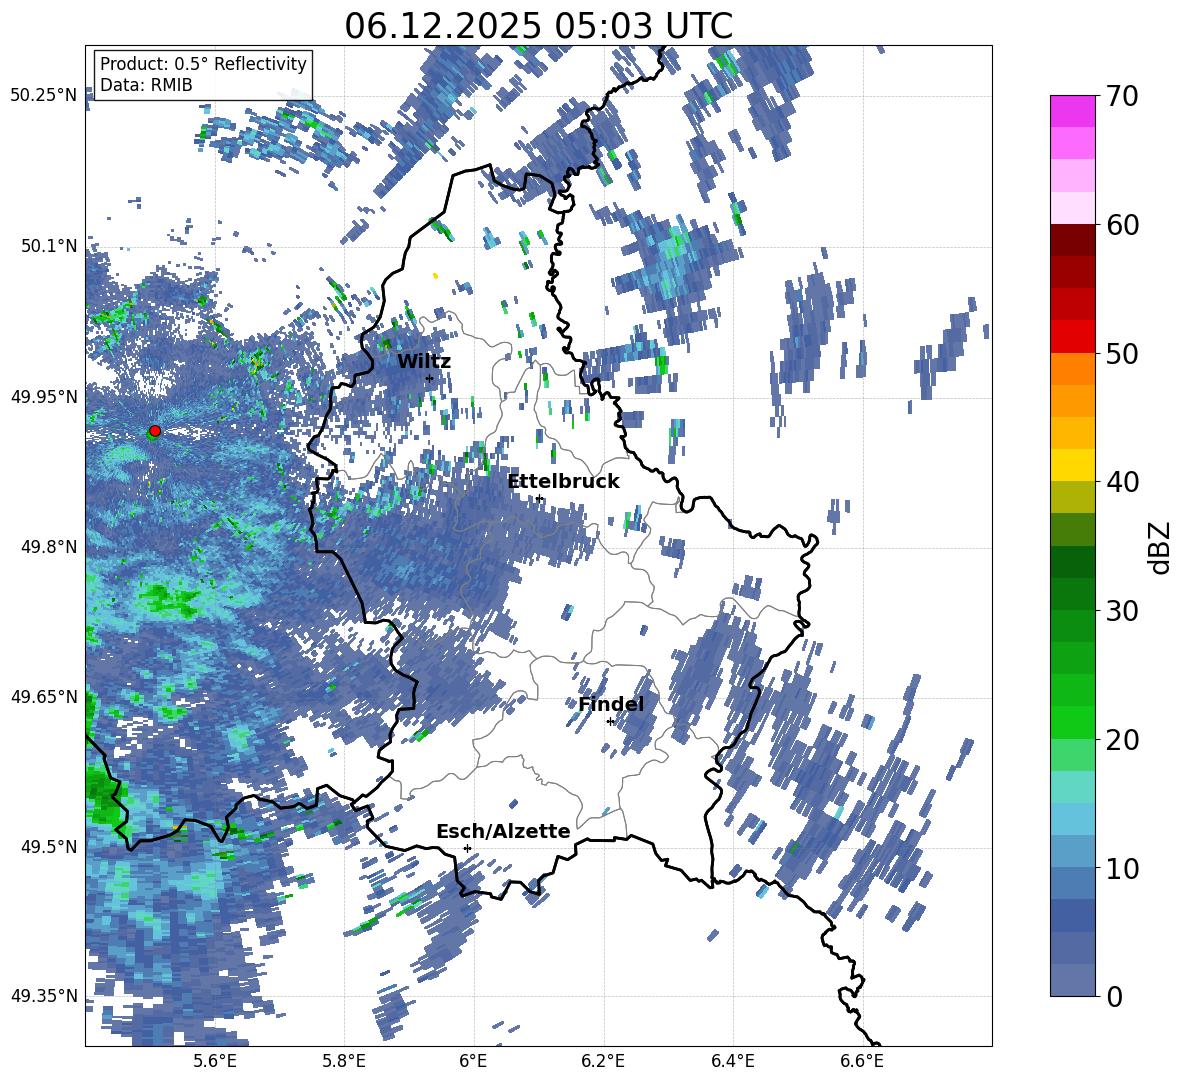This screenshot has width=1184, height=1081.
Task: Pick the dark maroon swatch below 60
Action: [x=1072, y=240]
